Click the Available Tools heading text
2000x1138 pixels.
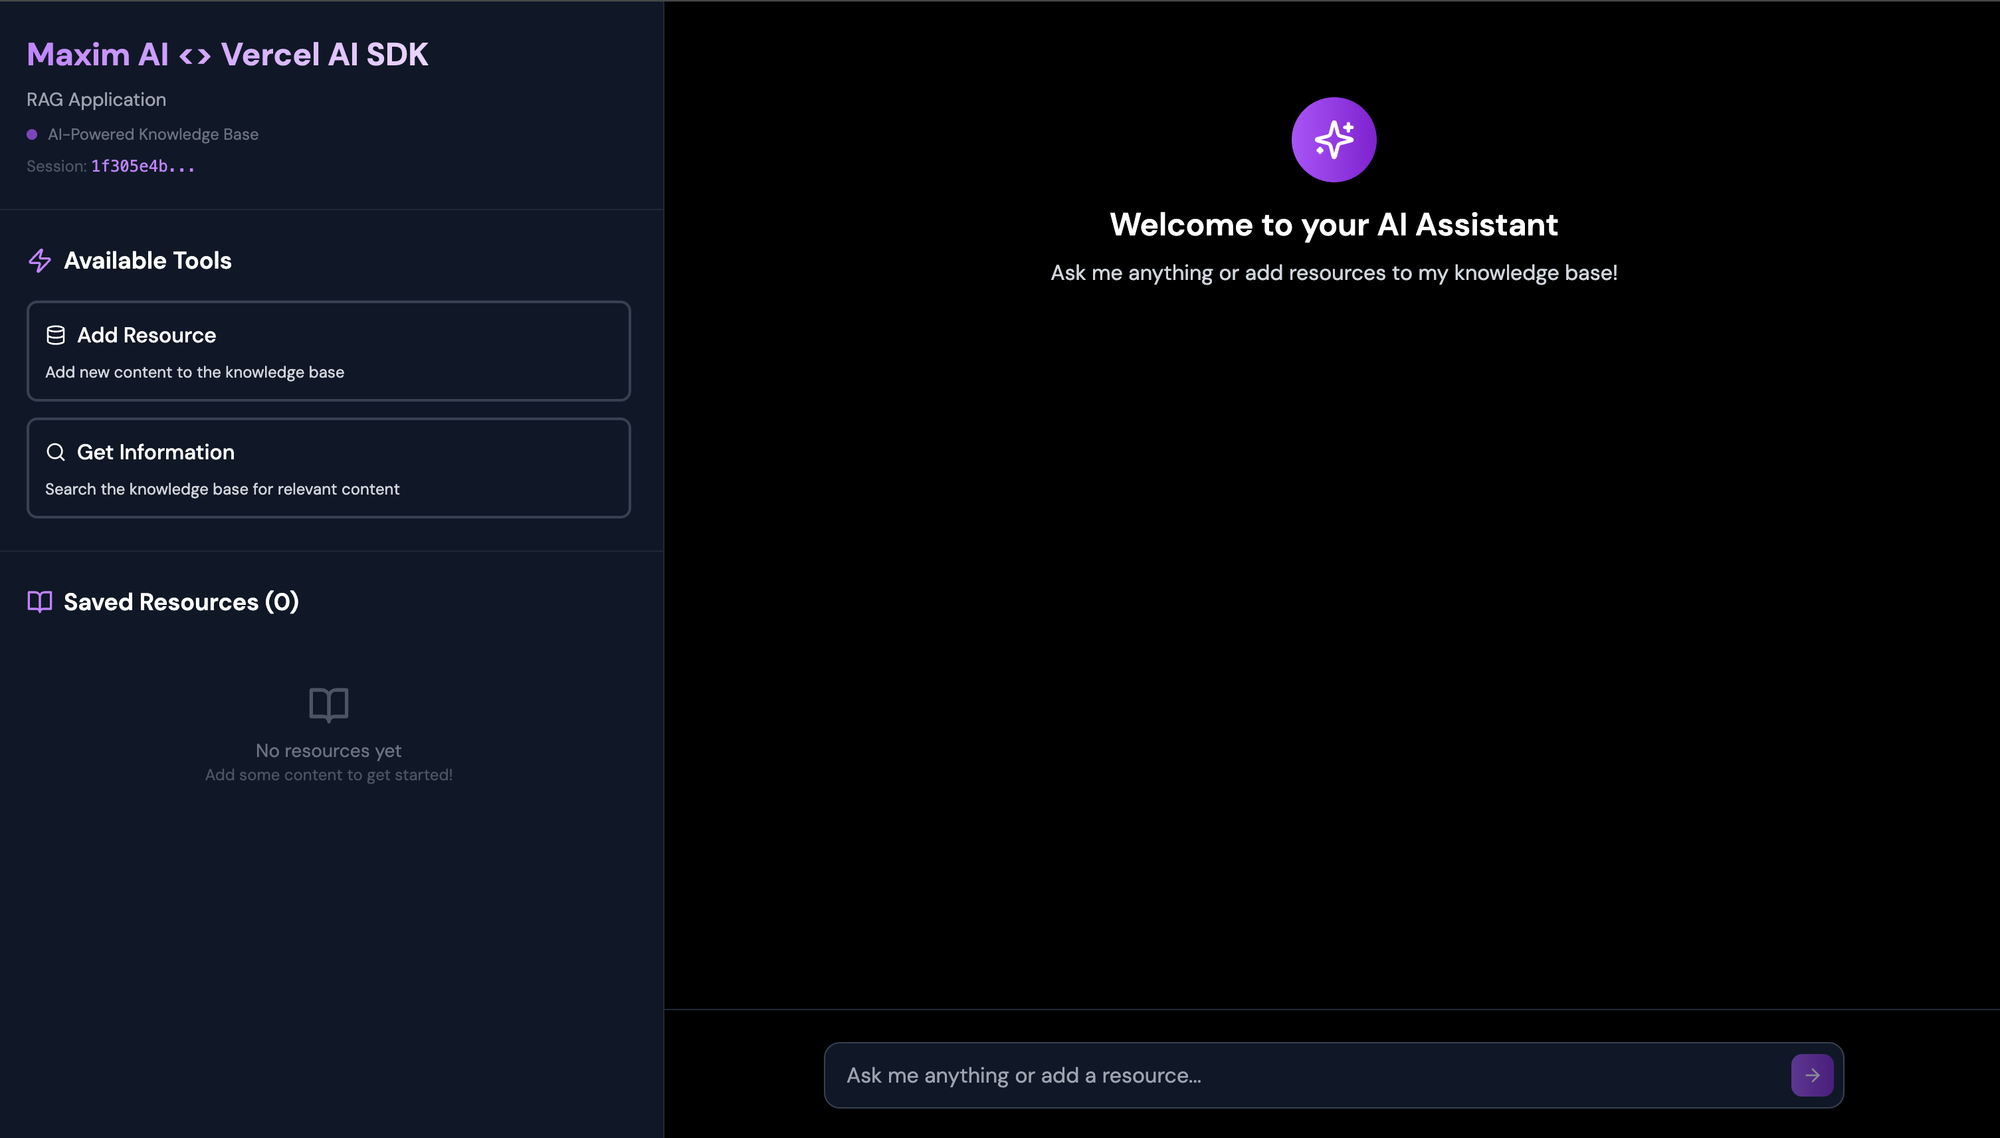click(x=148, y=261)
